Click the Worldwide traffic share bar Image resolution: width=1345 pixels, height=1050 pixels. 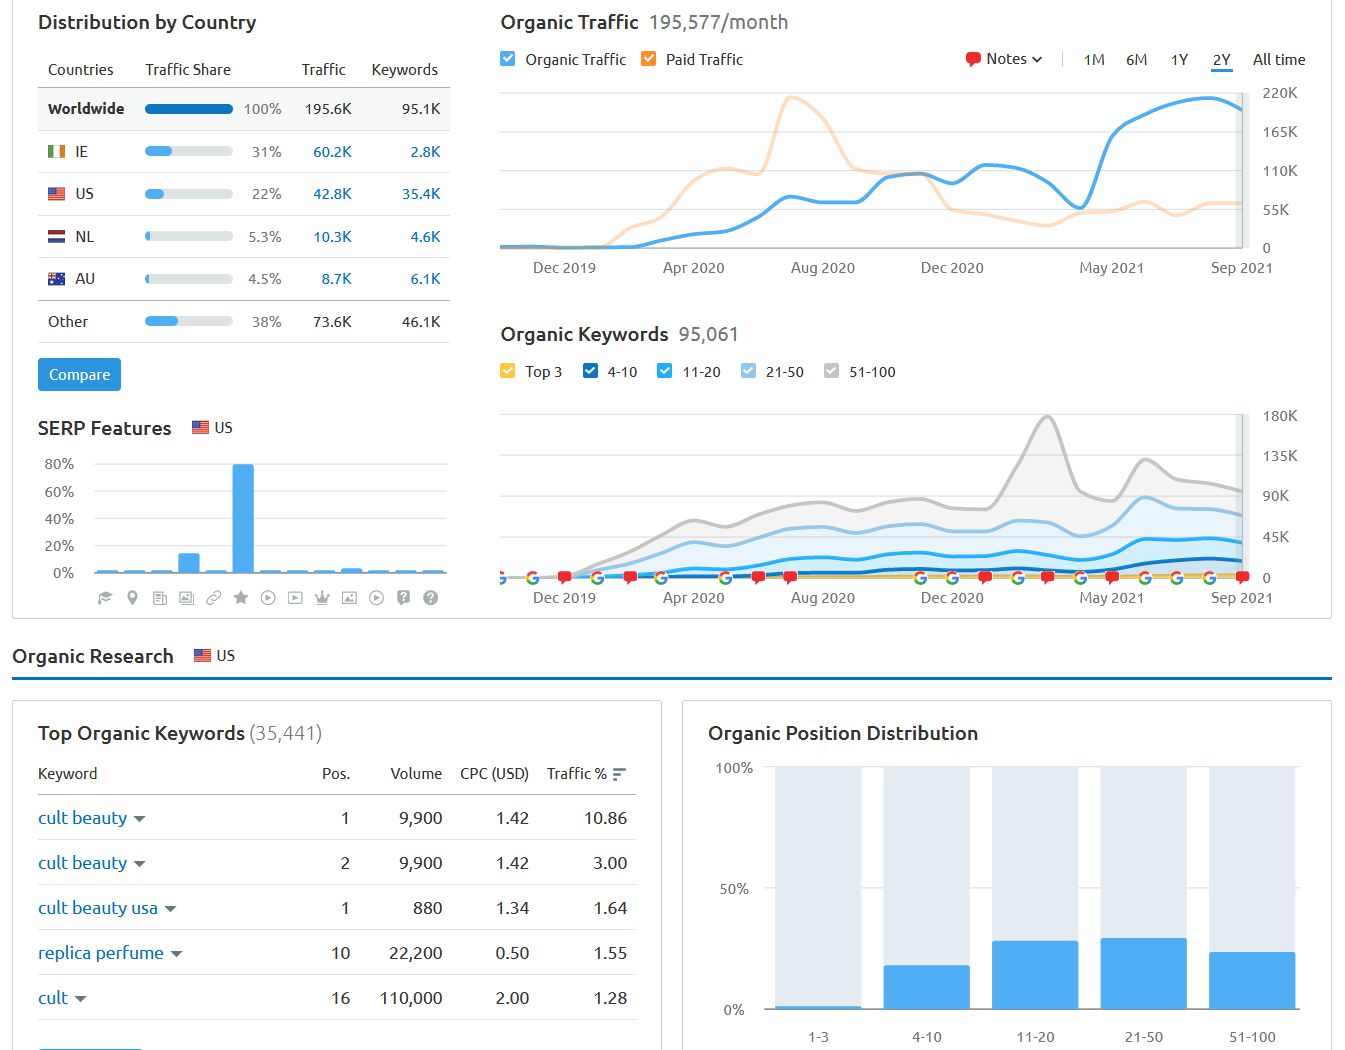click(189, 109)
